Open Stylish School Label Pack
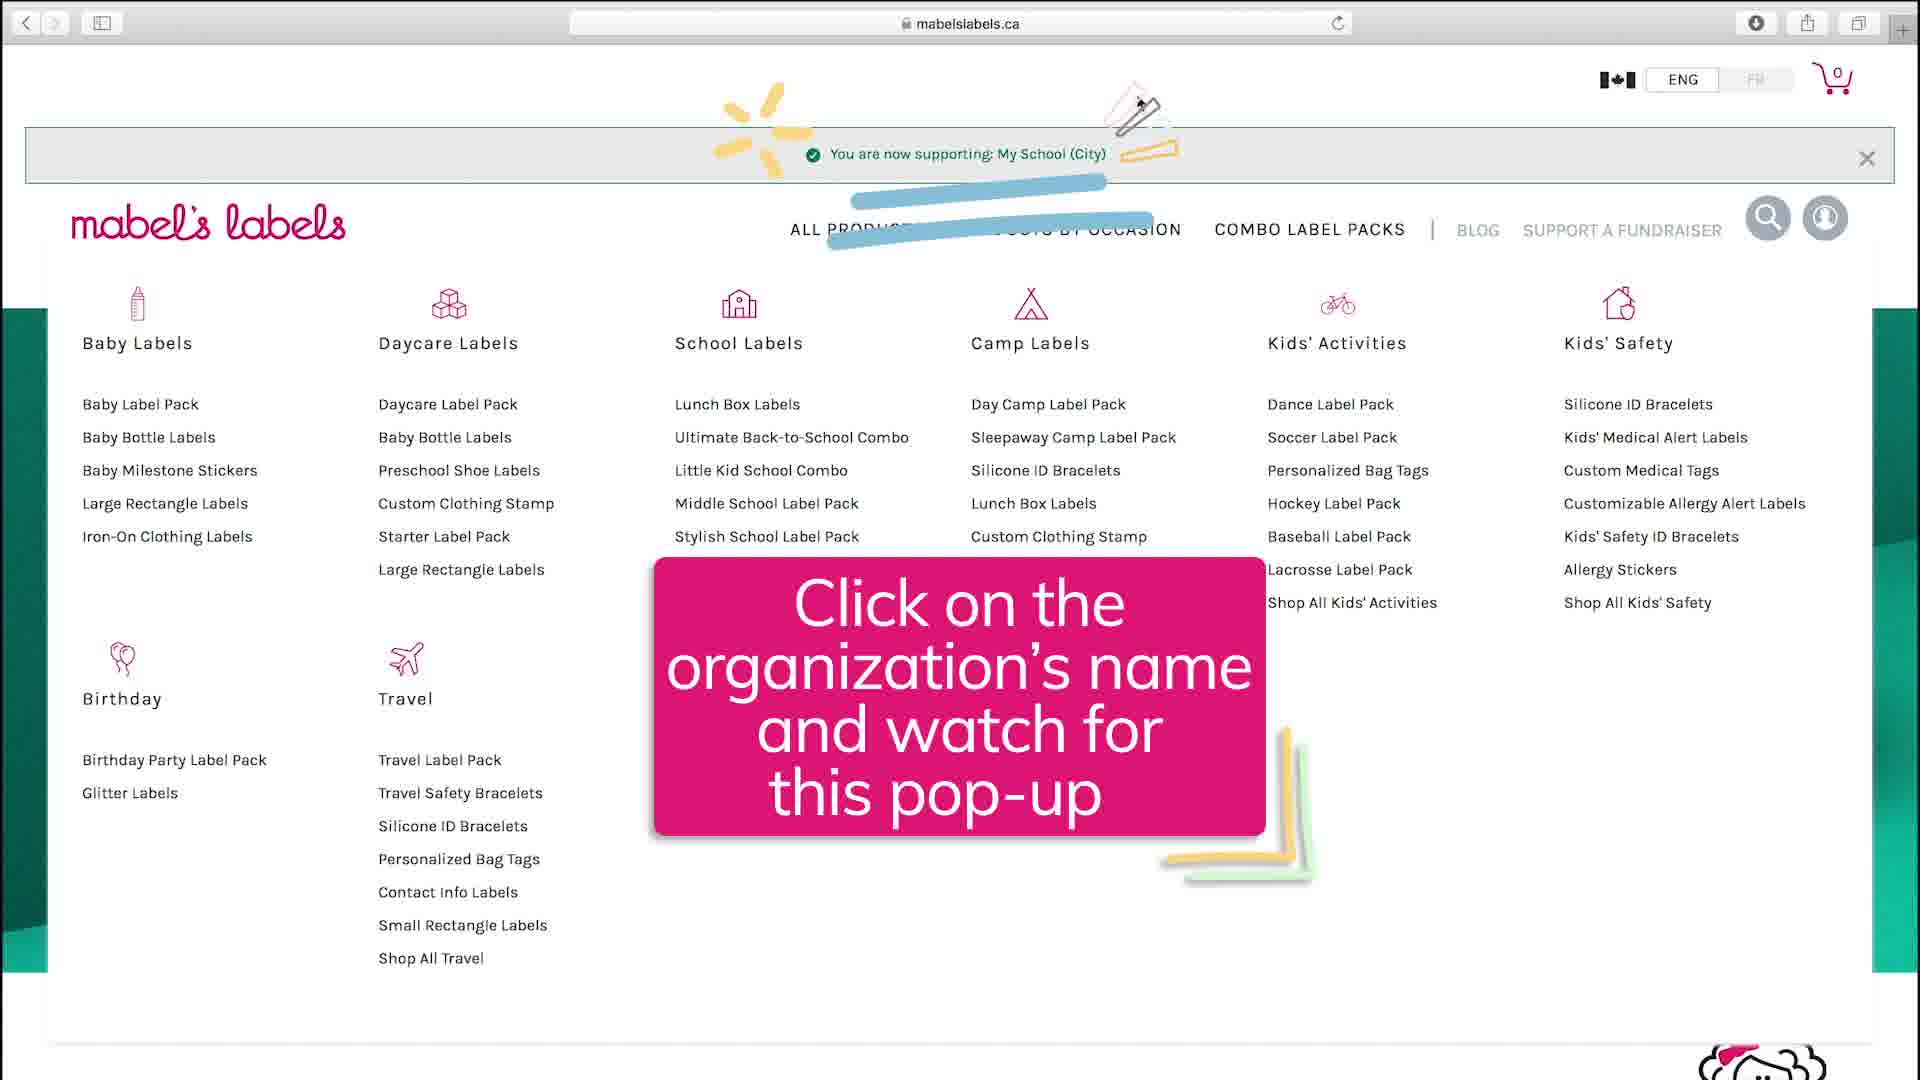1920x1080 pixels. coord(767,537)
